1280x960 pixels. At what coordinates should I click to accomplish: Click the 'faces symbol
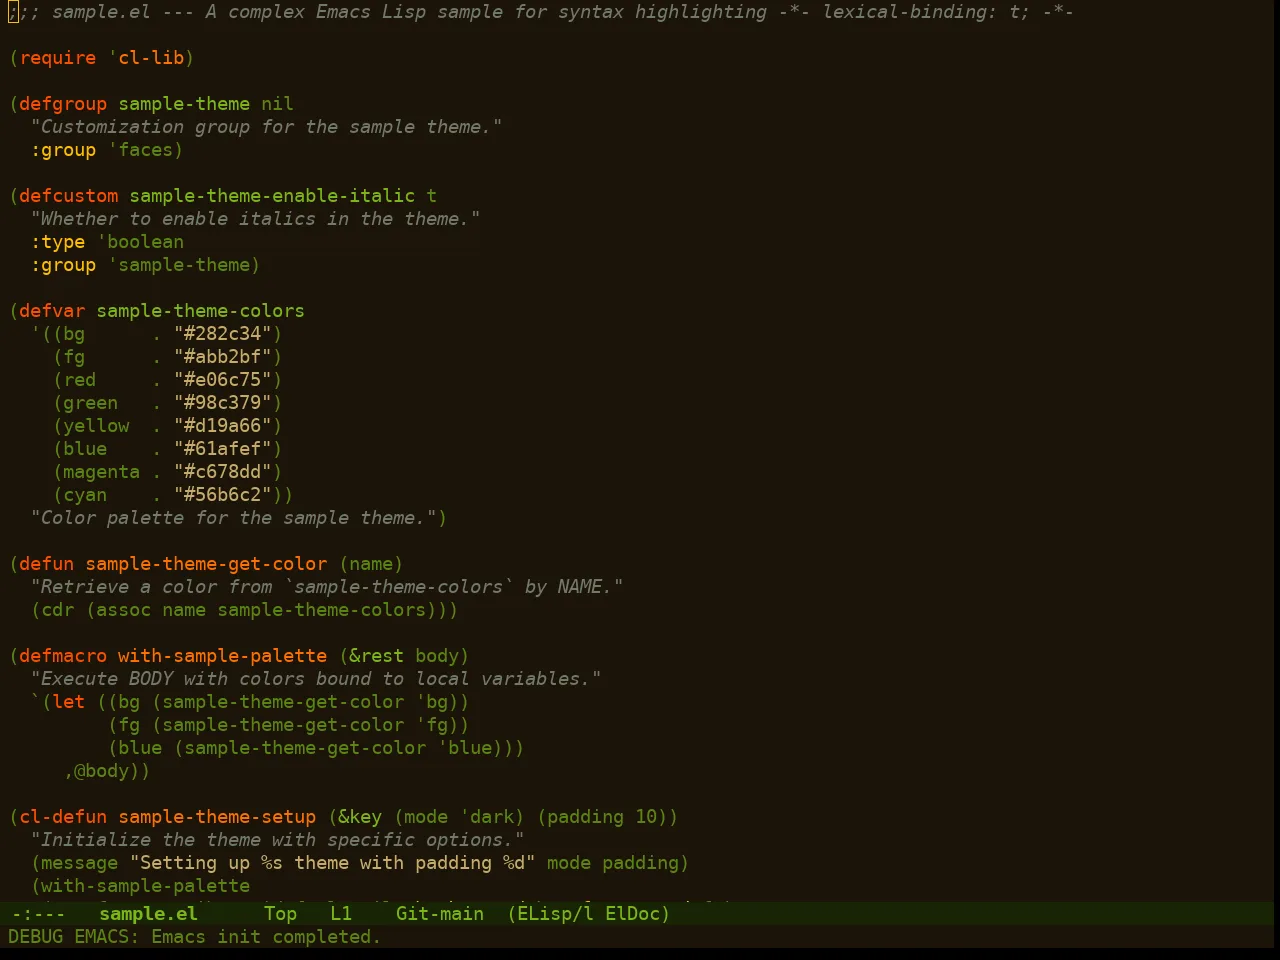coord(140,150)
